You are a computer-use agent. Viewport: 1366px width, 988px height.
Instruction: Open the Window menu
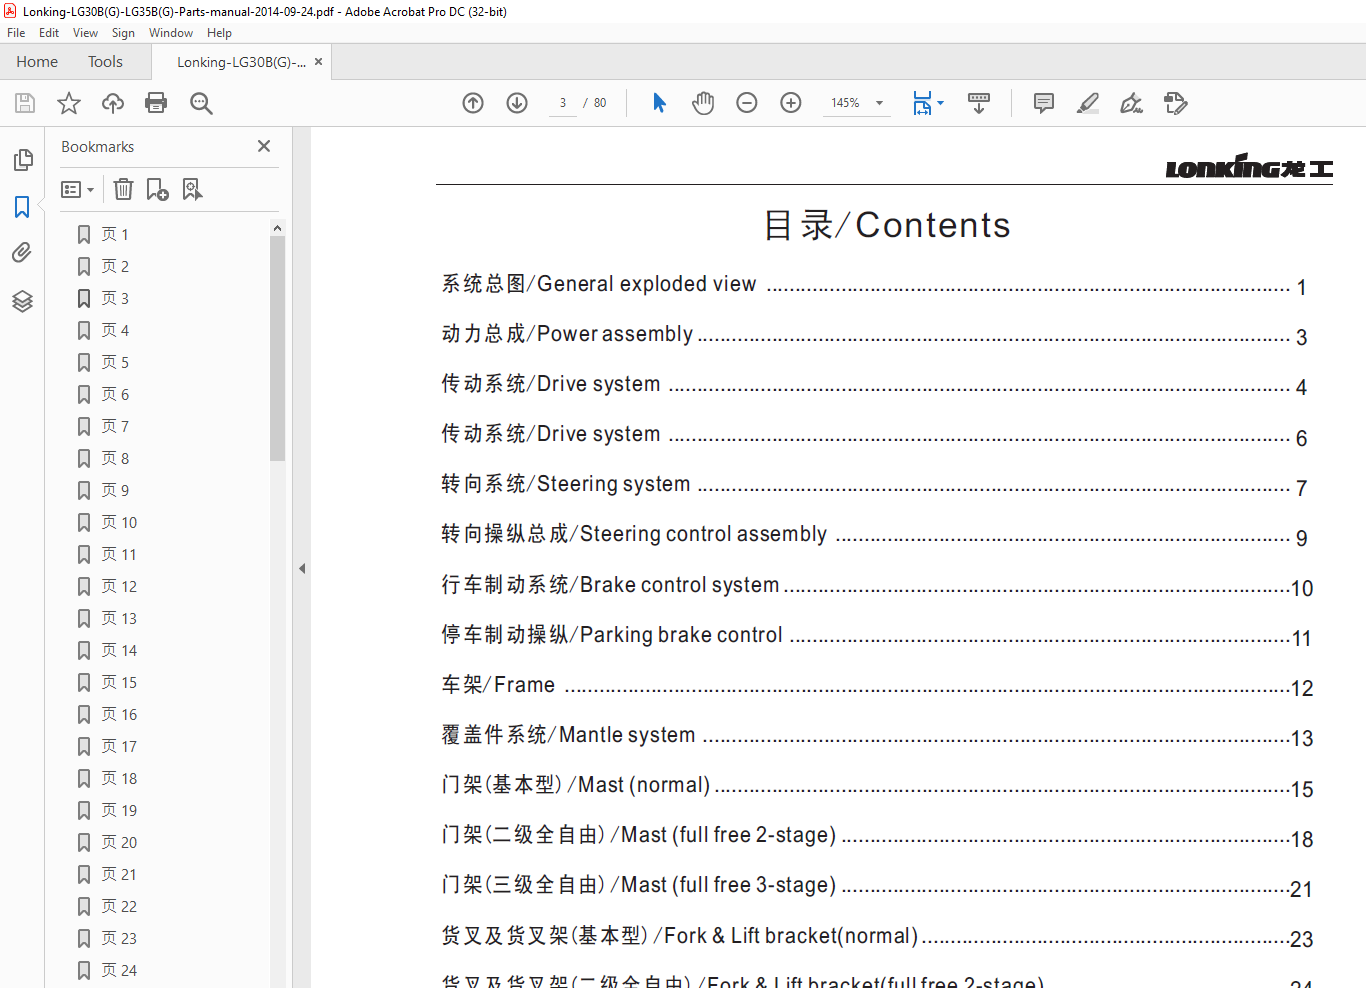(x=171, y=33)
